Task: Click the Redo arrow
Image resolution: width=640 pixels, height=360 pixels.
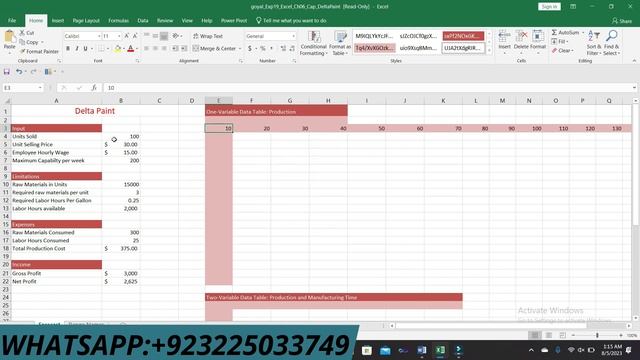Action: pos(33,72)
